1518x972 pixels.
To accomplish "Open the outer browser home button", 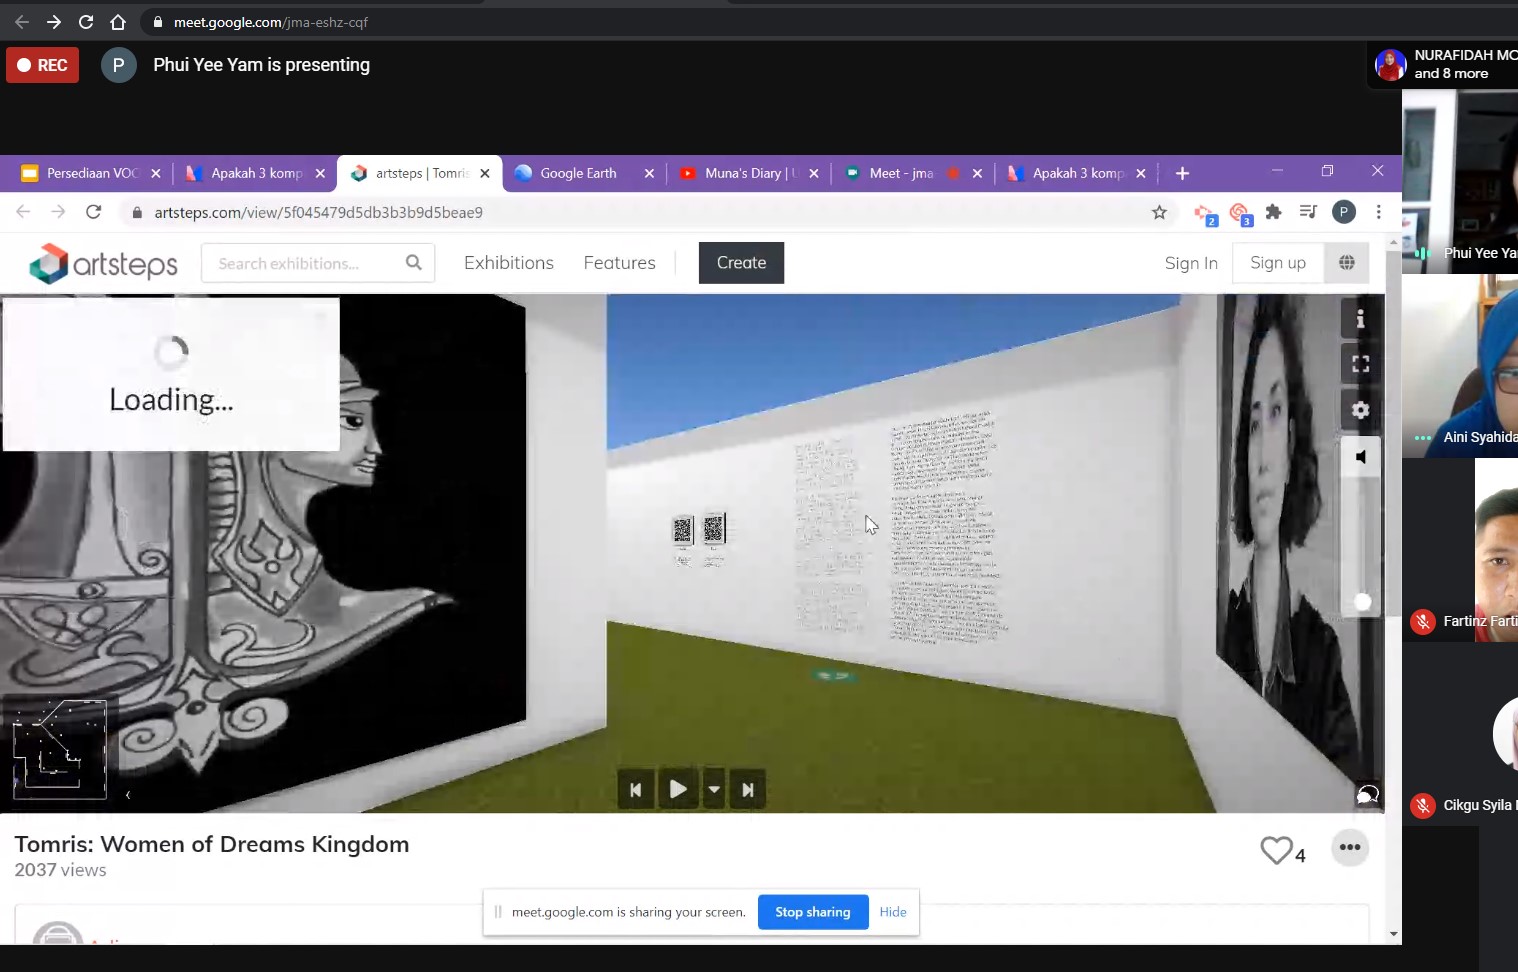I will pyautogui.click(x=118, y=22).
